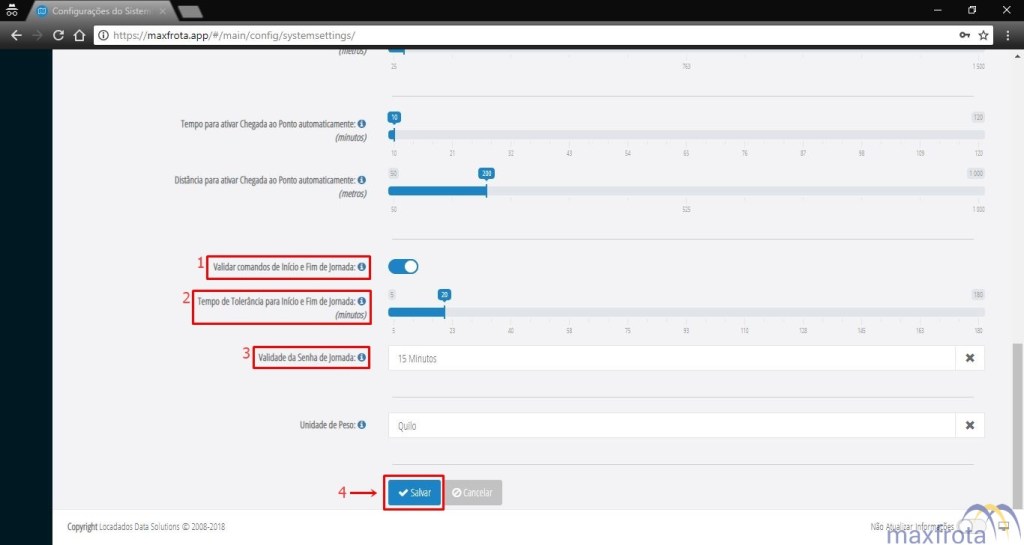The width and height of the screenshot is (1024, 545).
Task: Click info icon next to Tempo de Tolerância
Action: 361,301
